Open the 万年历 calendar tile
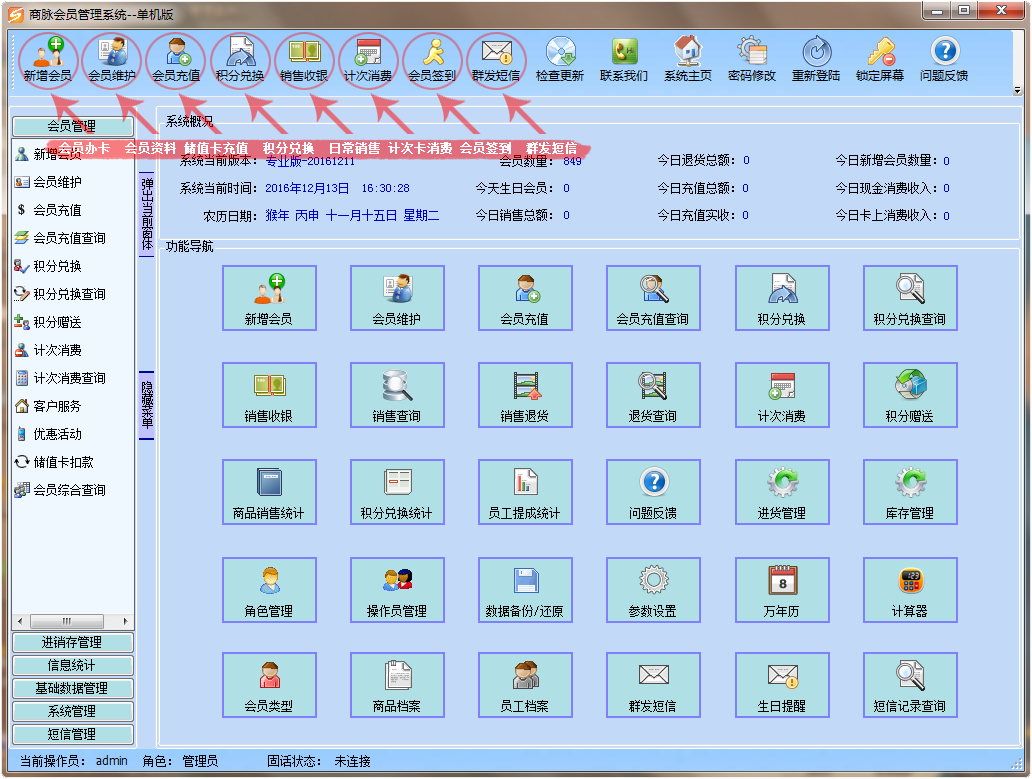1032x779 pixels. [782, 590]
